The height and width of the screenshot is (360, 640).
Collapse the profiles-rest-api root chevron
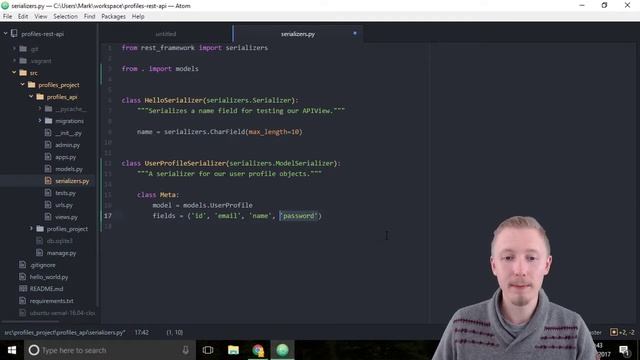click(5, 34)
